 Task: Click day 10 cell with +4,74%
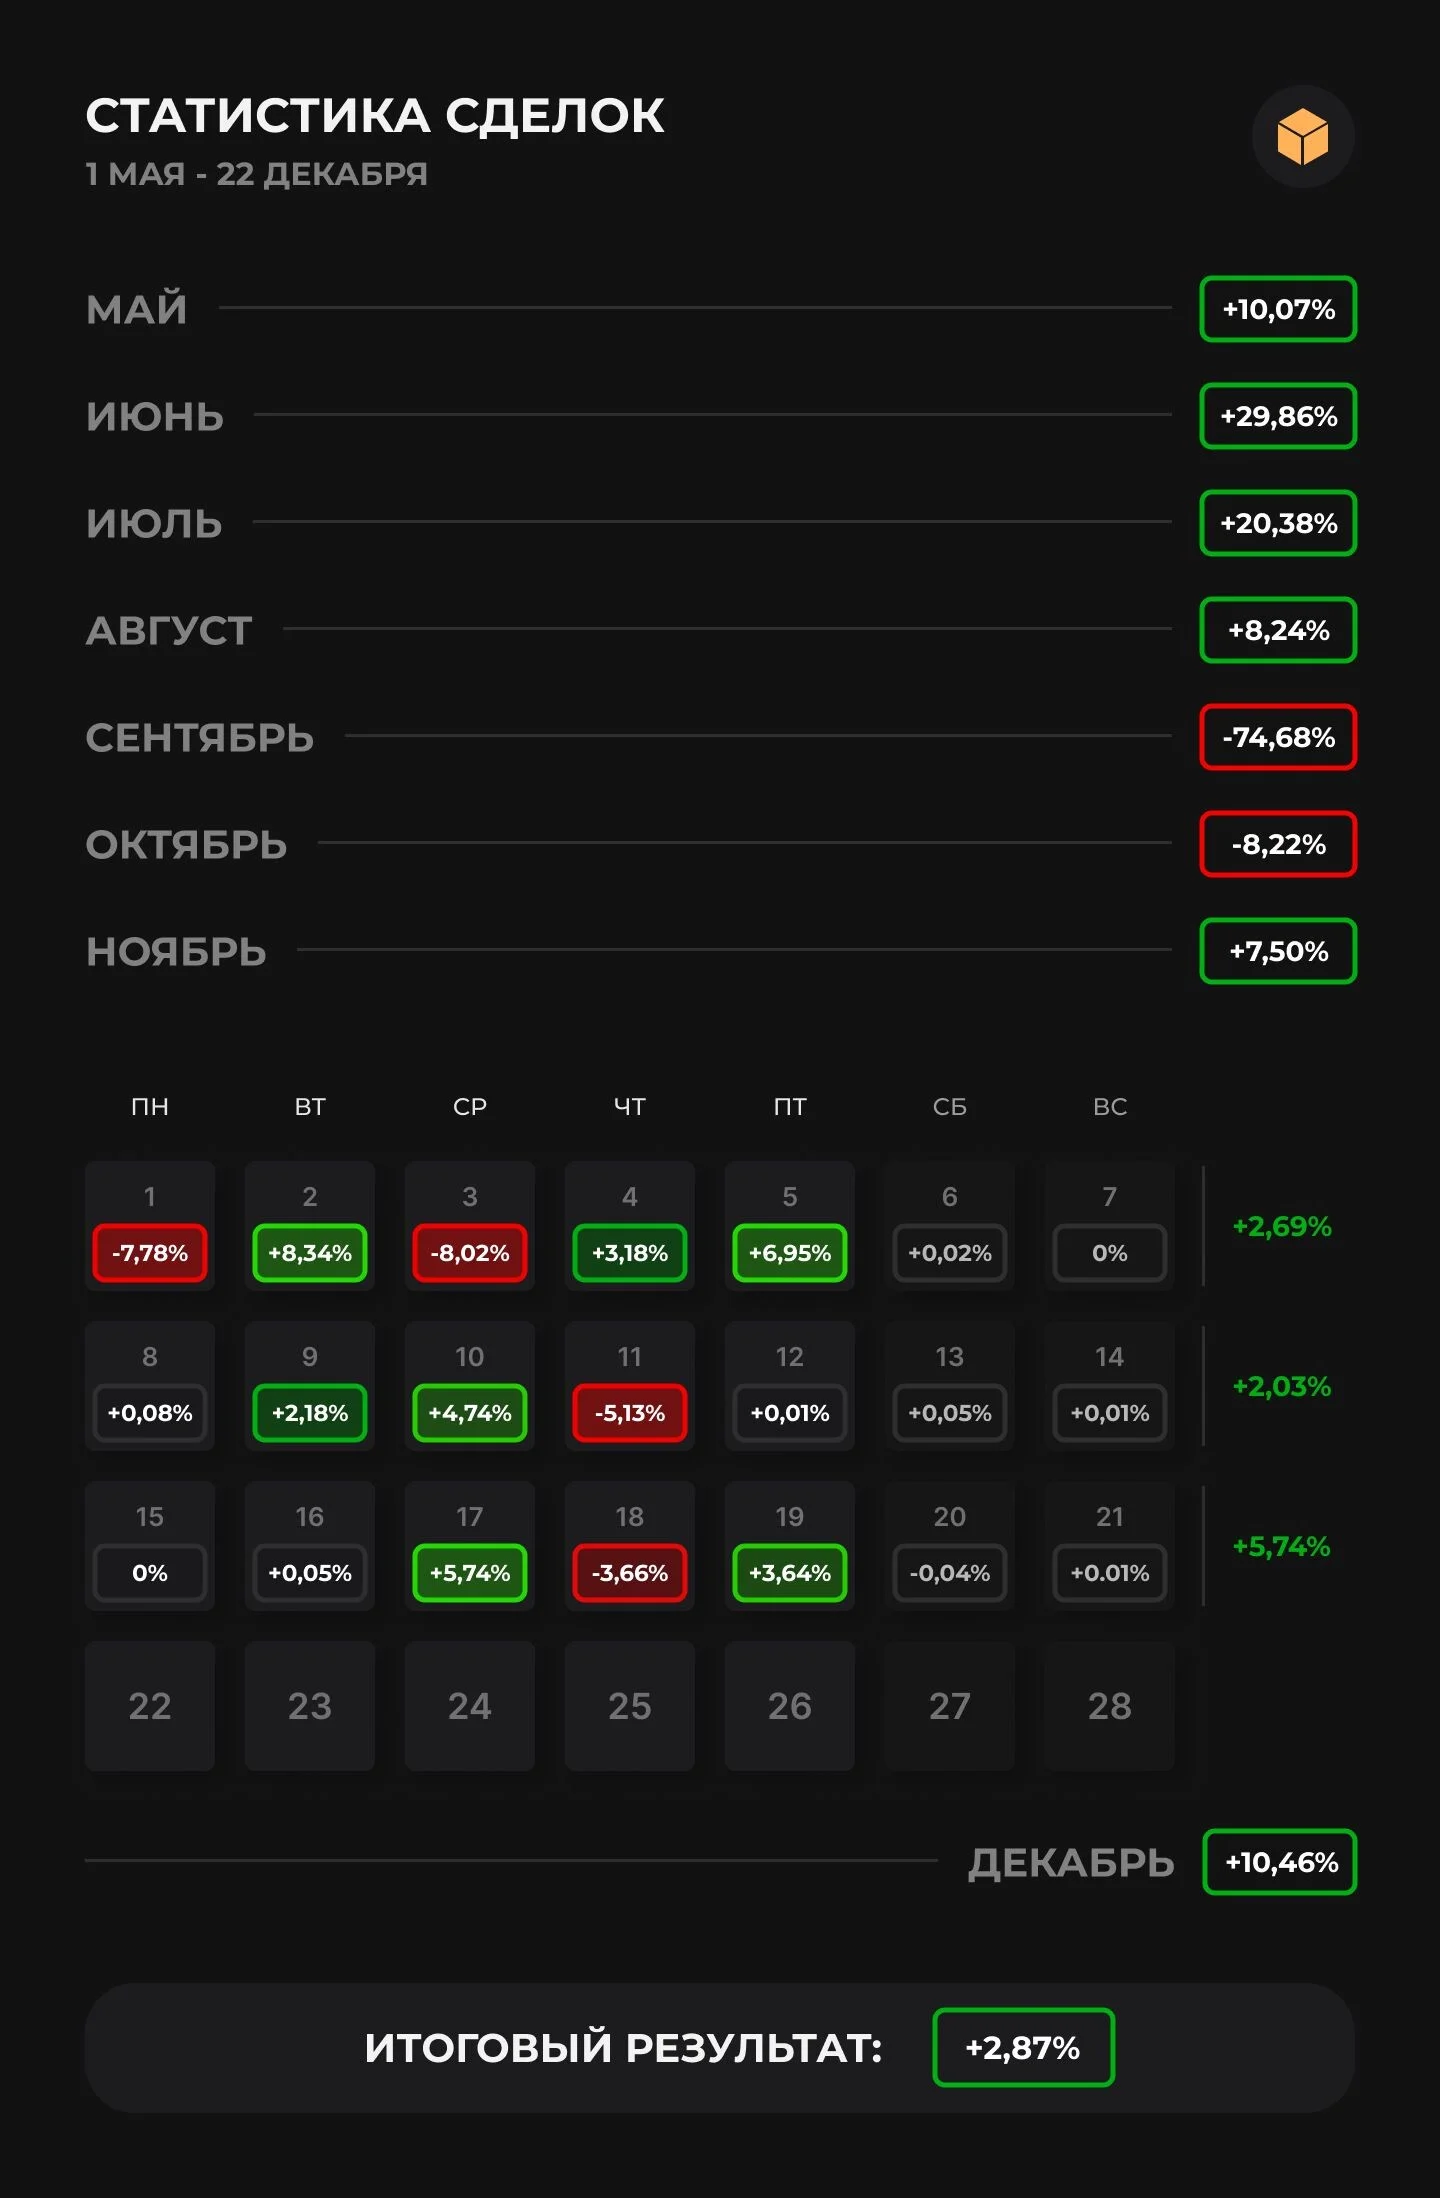tap(470, 1386)
